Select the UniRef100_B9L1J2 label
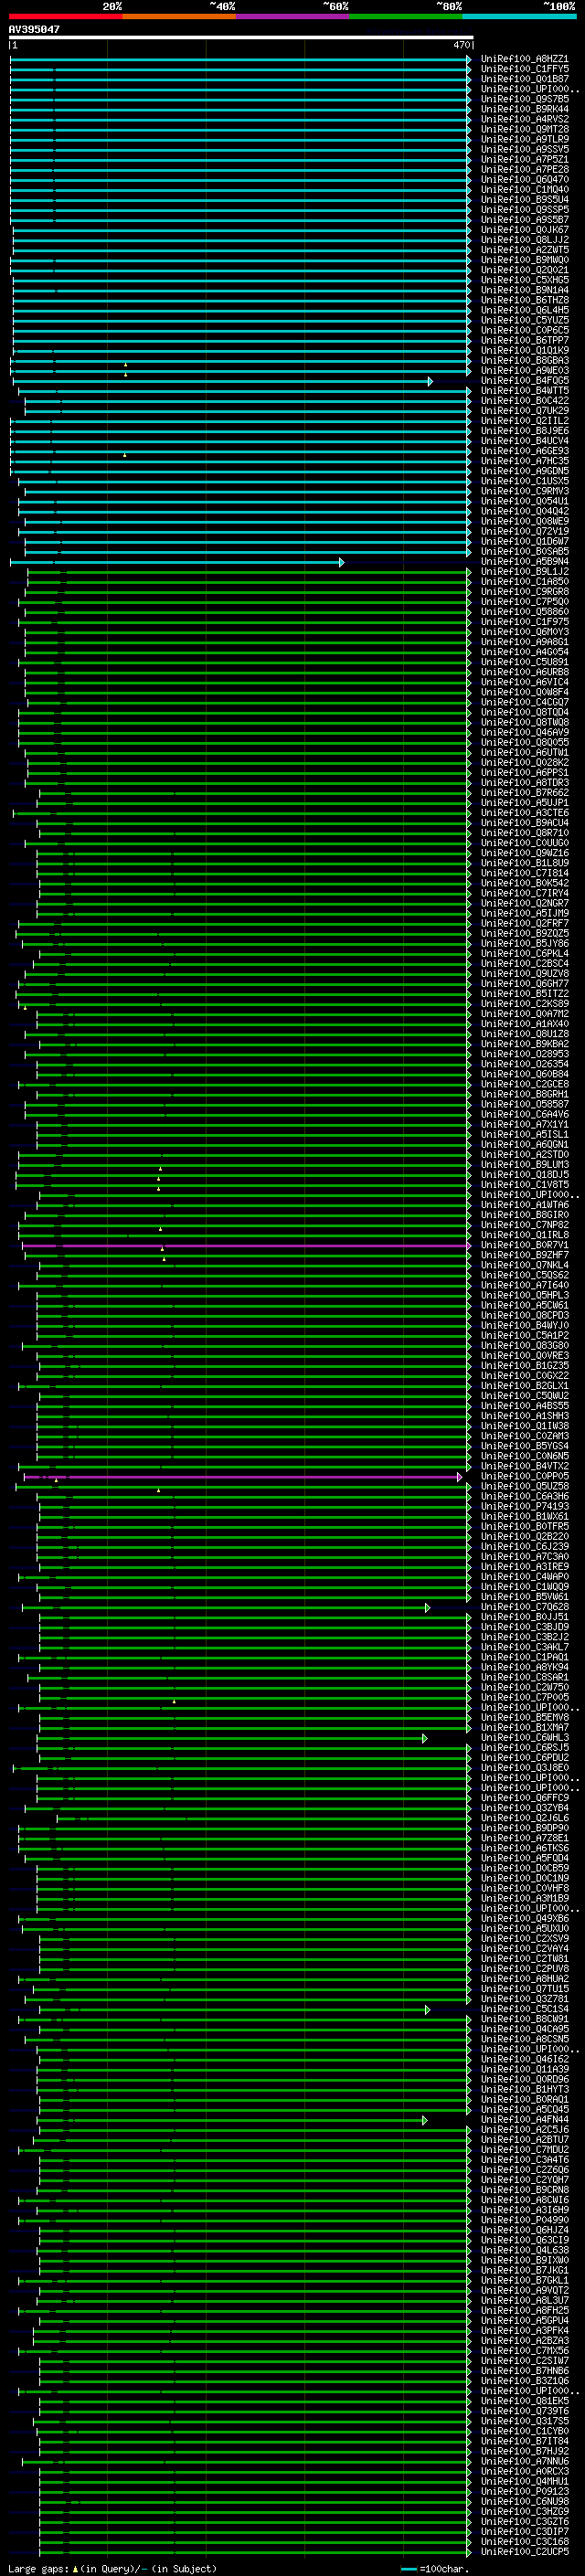This screenshot has width=585, height=2576. [x=524, y=572]
